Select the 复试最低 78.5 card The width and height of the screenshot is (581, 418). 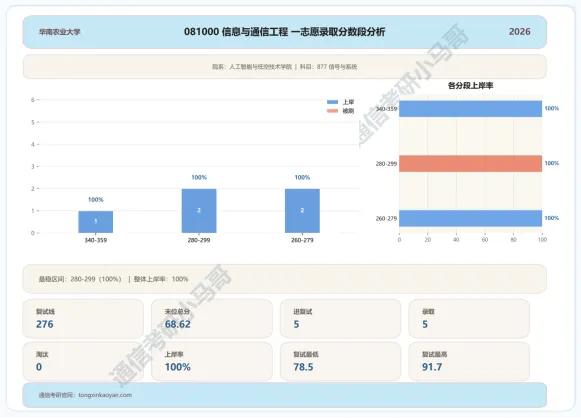click(341, 361)
